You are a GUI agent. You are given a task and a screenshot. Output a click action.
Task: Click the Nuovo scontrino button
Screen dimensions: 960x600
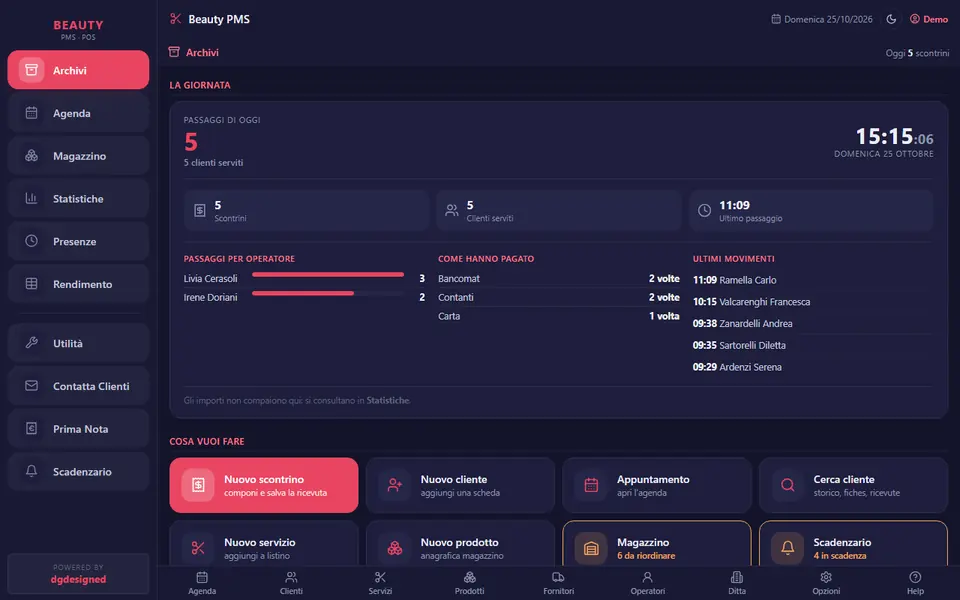264,485
